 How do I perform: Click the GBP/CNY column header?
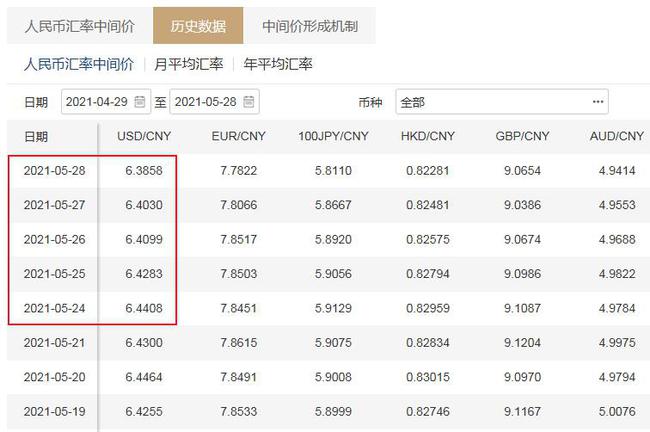coord(522,136)
